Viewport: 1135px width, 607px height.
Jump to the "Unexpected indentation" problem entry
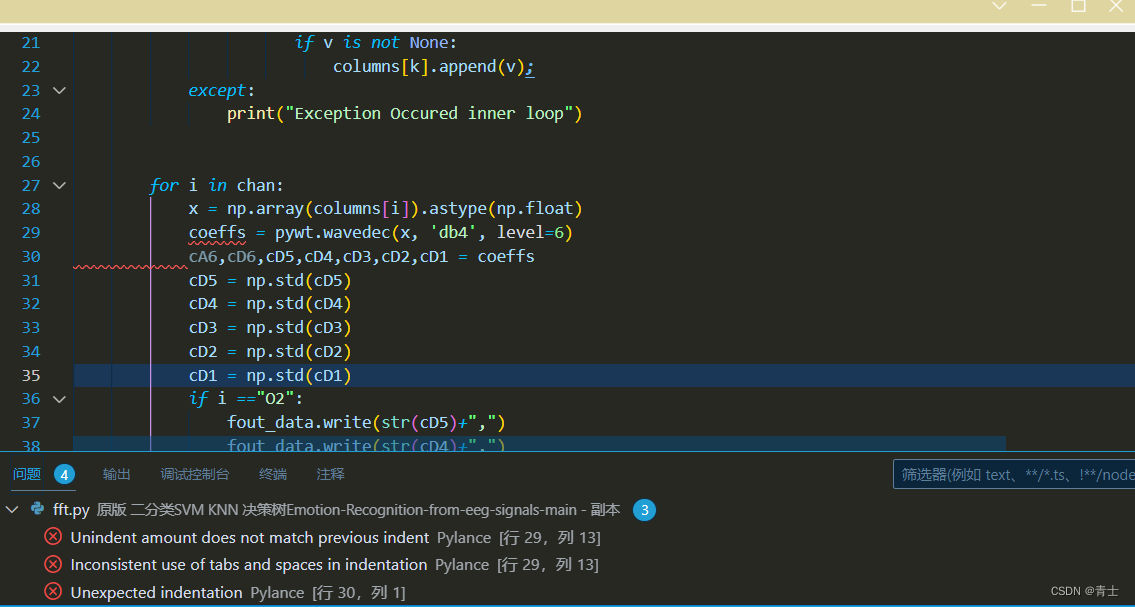156,592
